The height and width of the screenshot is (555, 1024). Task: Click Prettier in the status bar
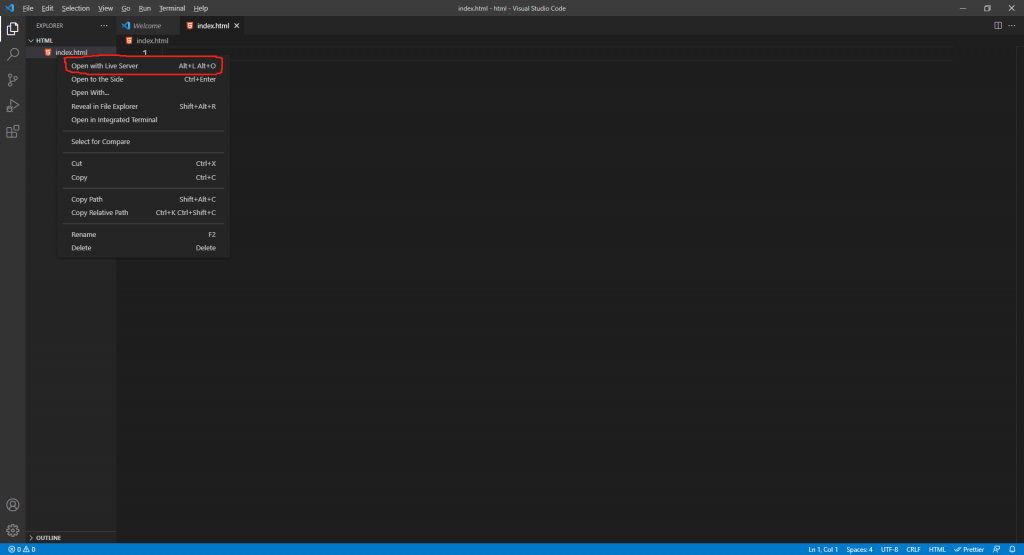[x=969, y=549]
